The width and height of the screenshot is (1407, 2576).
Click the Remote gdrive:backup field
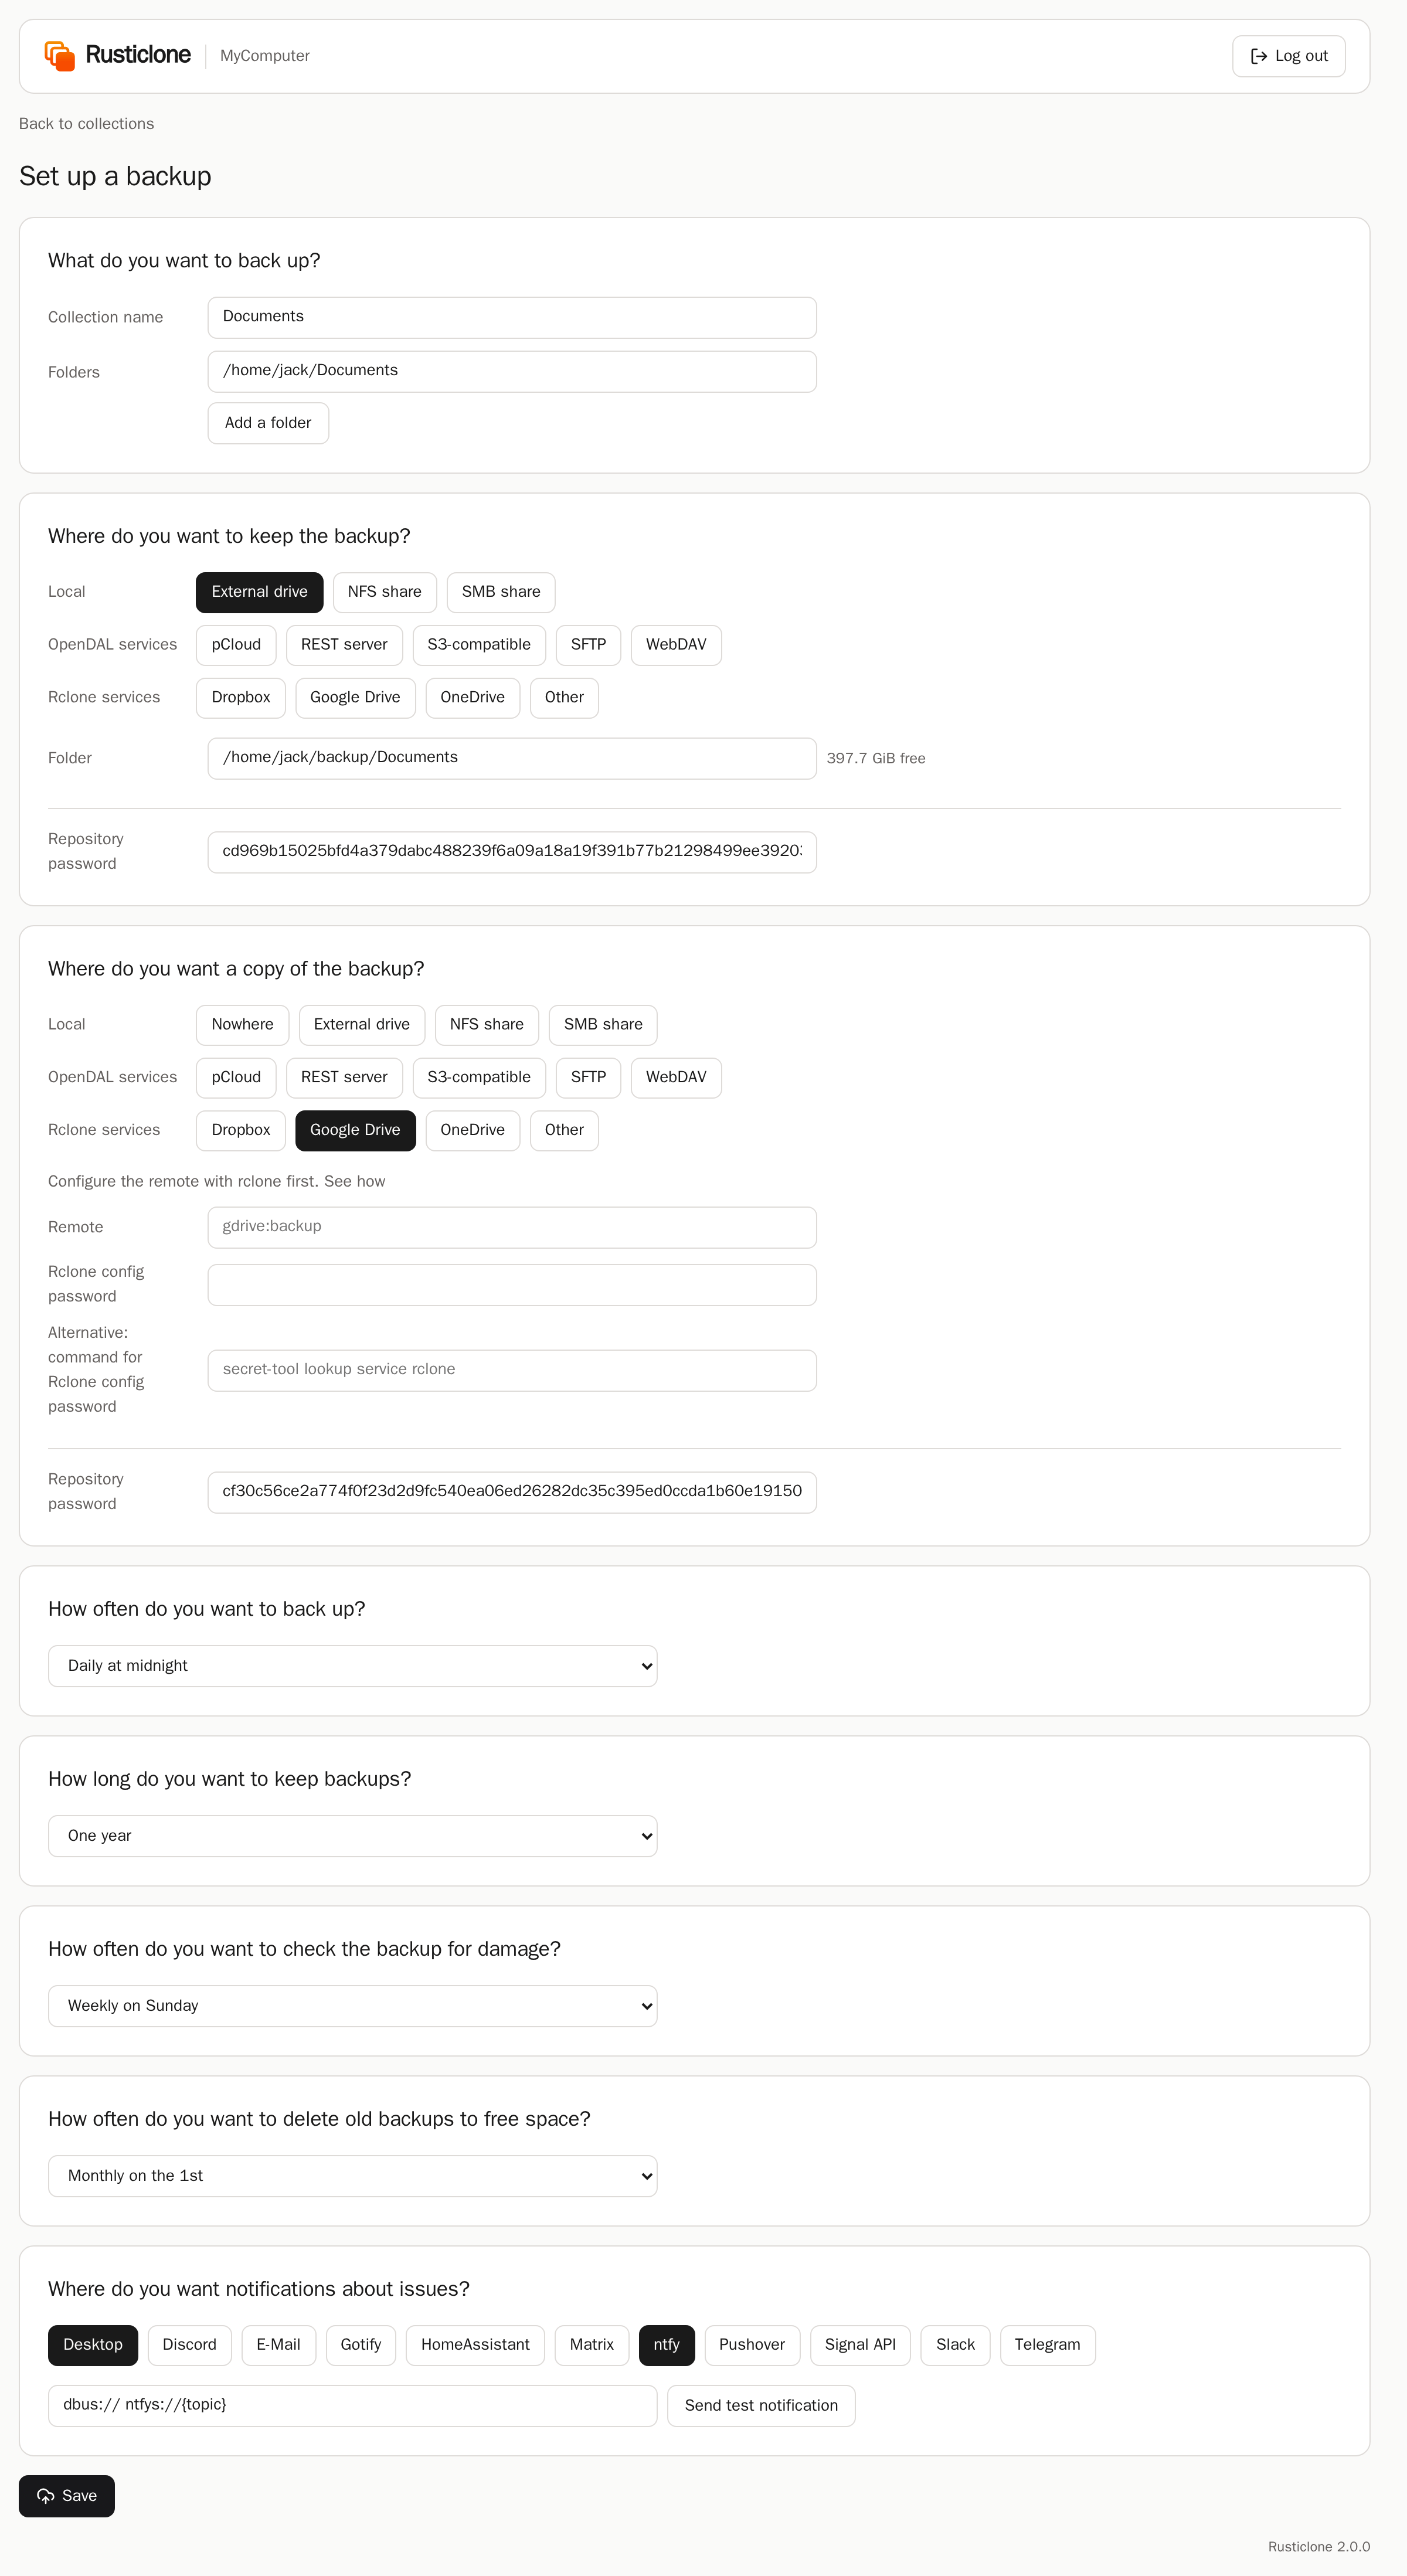click(x=512, y=1227)
